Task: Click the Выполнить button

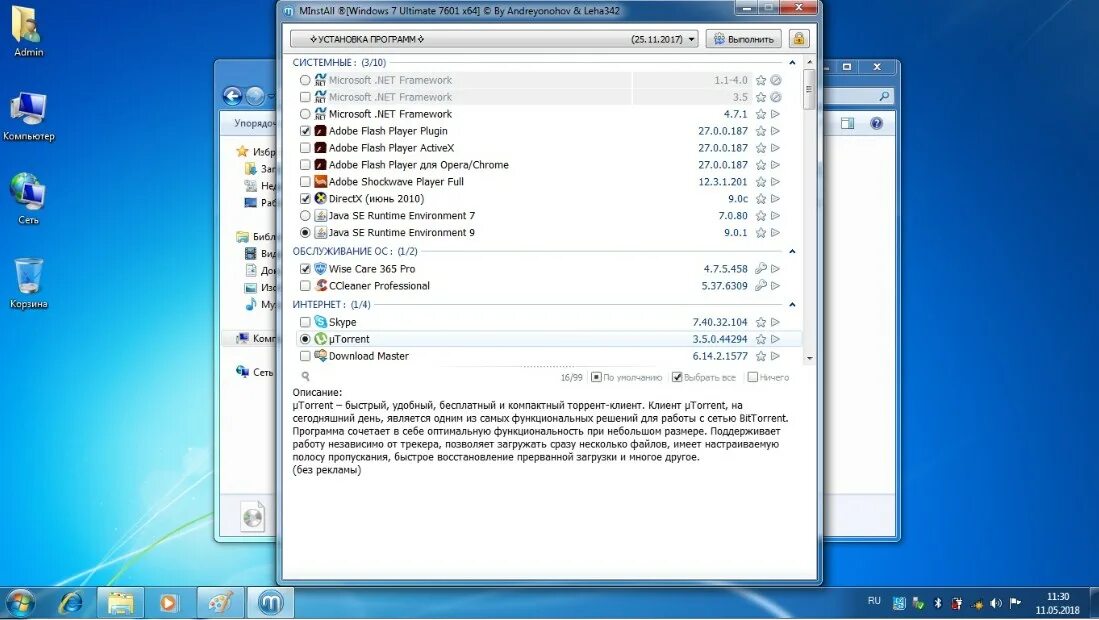Action: (x=744, y=39)
